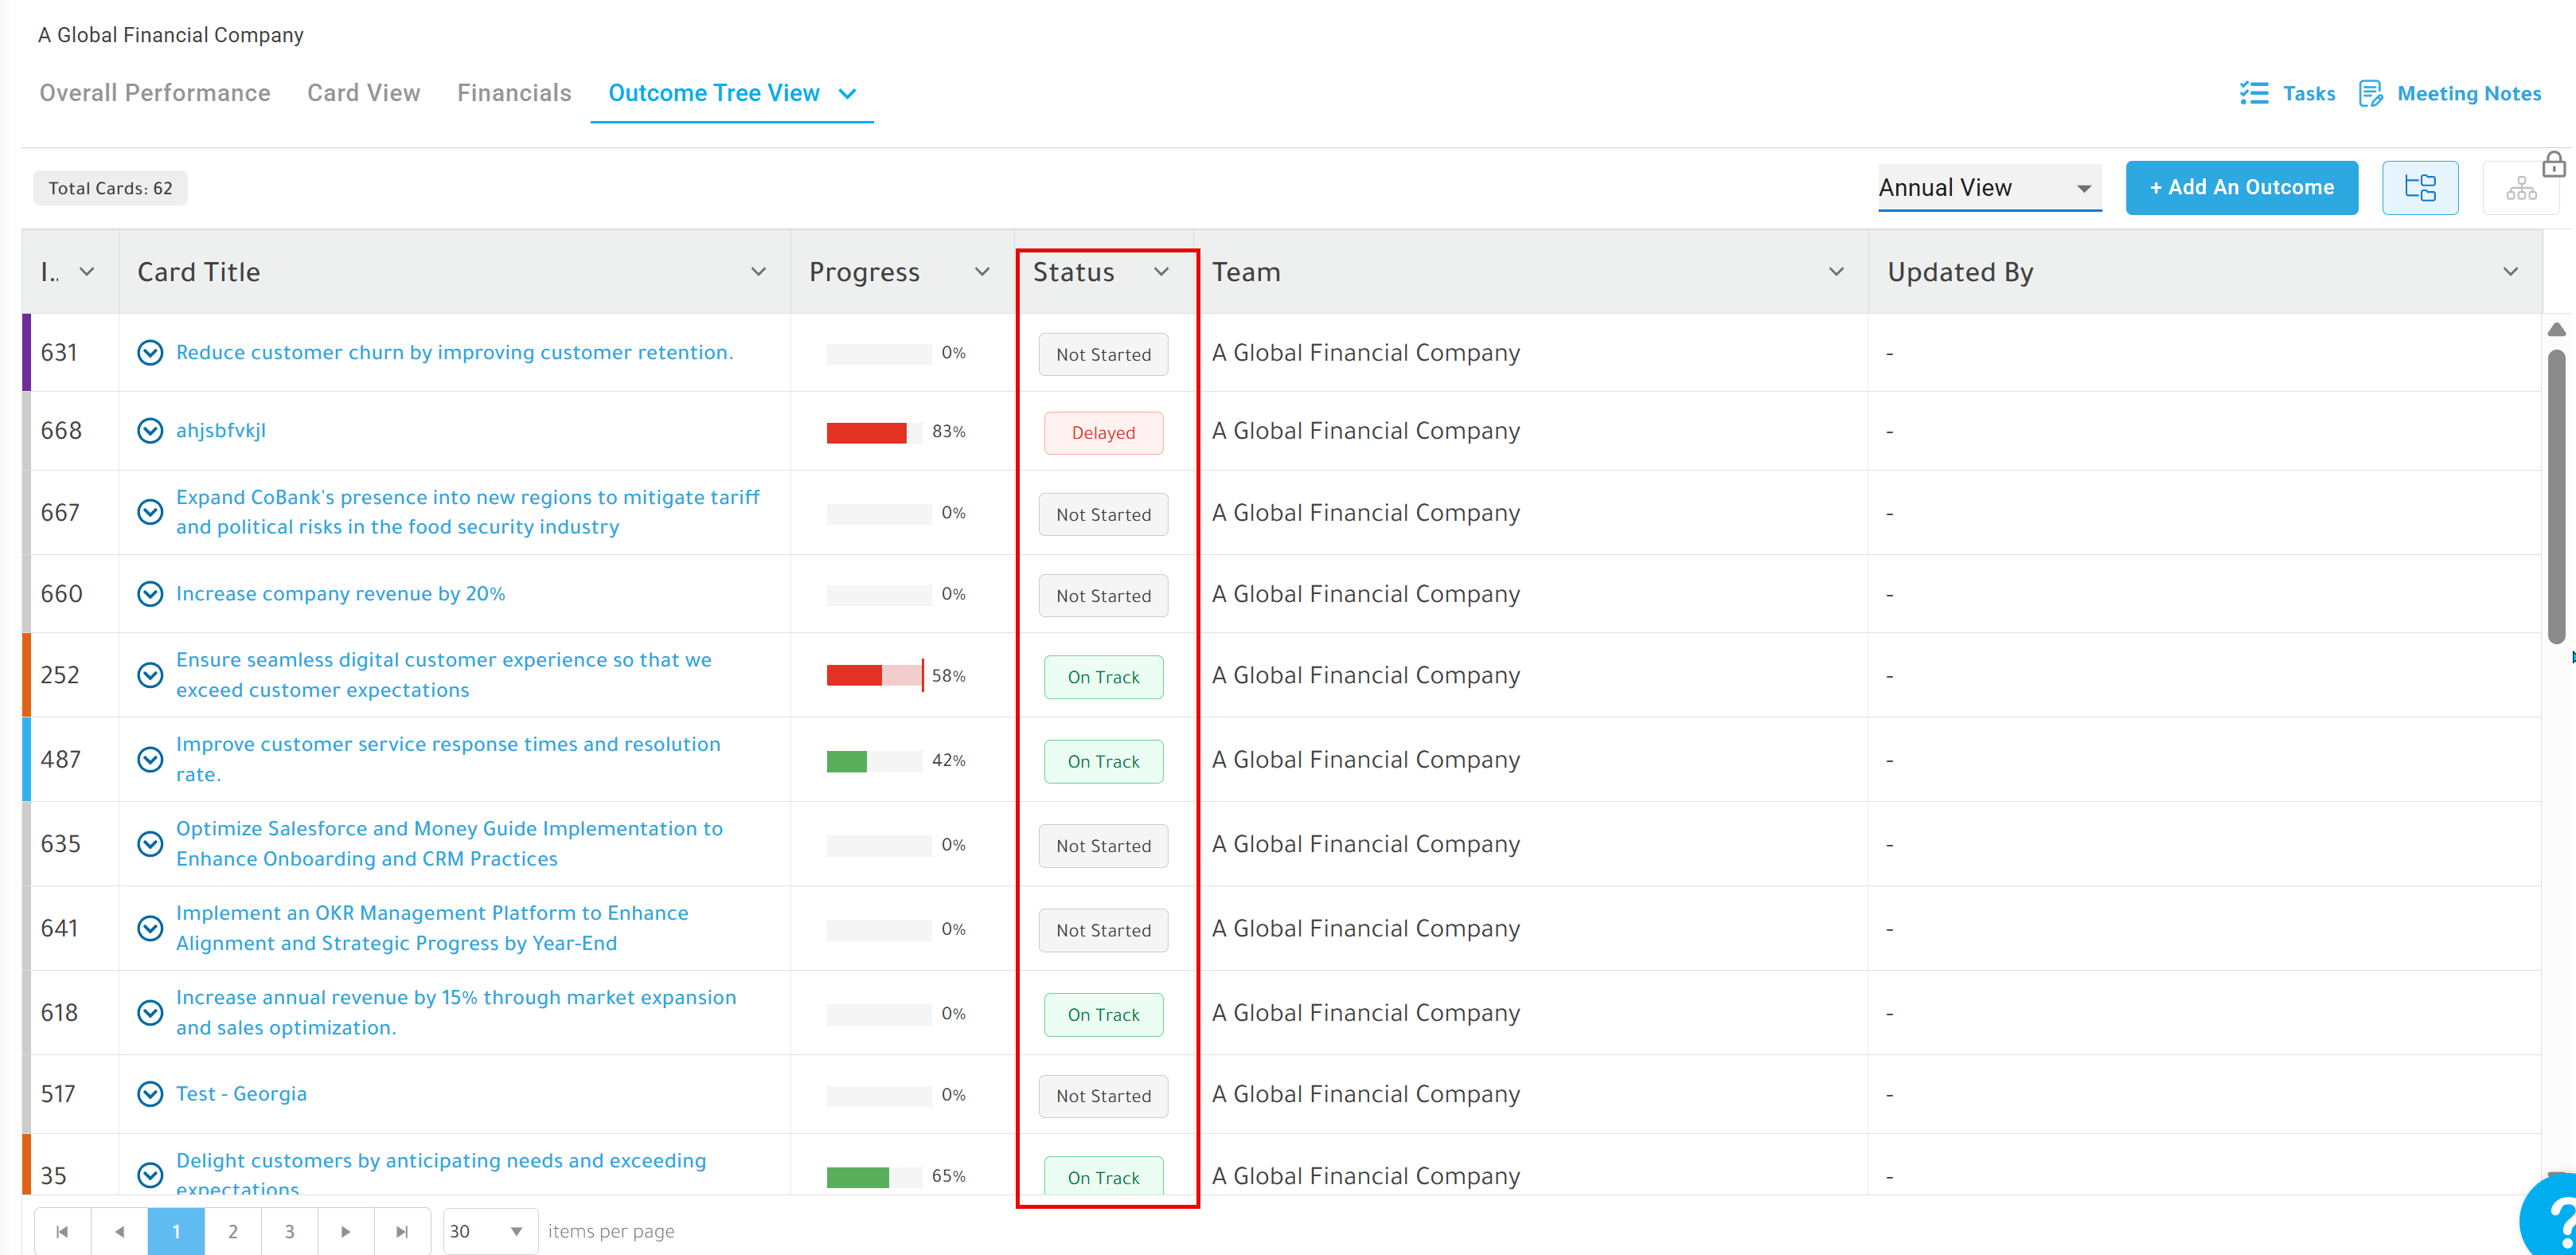
Task: Switch to the Card View tab
Action: pos(364,93)
